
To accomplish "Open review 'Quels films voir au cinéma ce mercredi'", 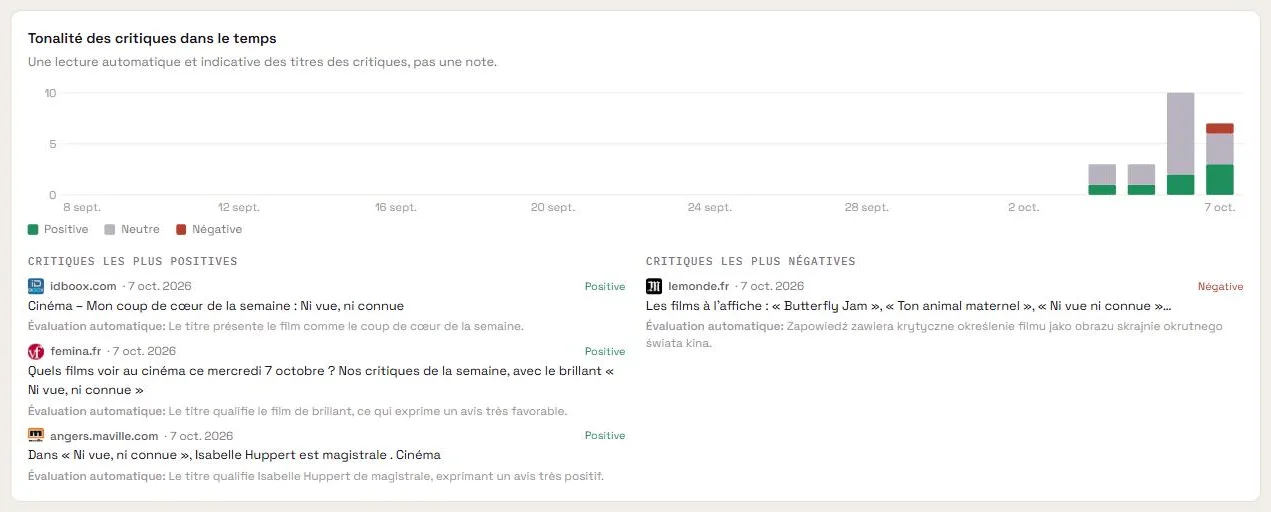I will click(321, 380).
